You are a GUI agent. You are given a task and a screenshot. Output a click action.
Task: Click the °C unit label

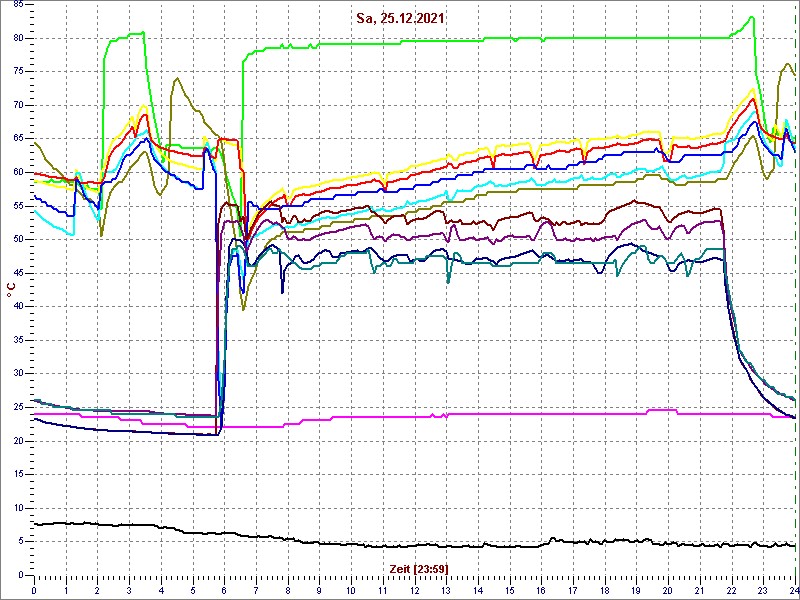pyautogui.click(x=11, y=292)
